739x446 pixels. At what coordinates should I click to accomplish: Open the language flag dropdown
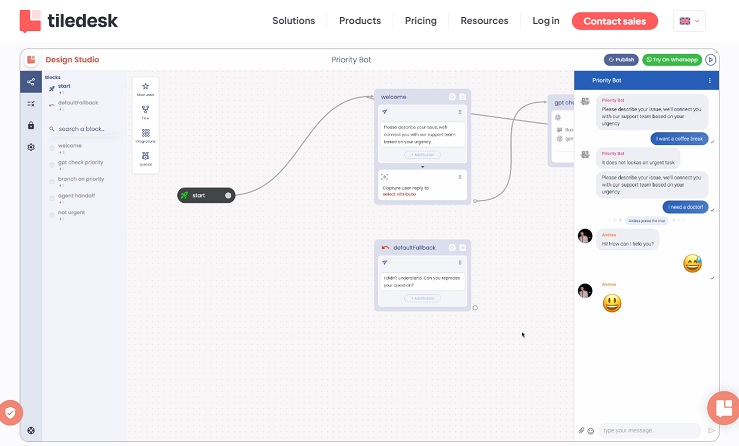pos(690,20)
